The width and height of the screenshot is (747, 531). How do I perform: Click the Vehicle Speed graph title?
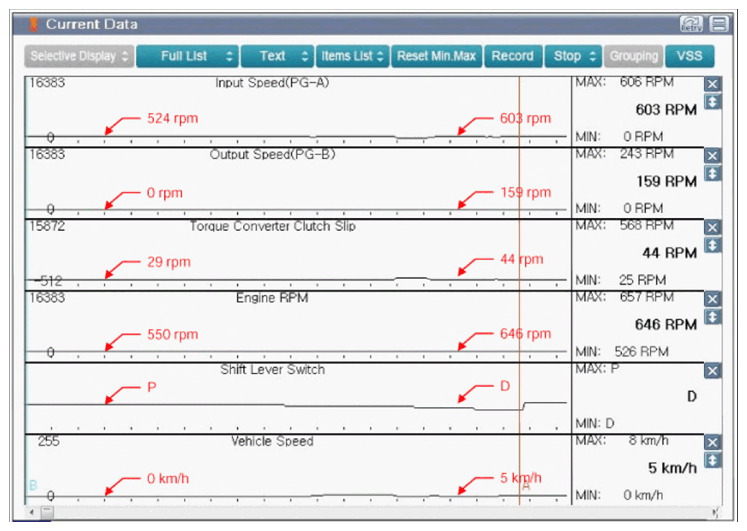[x=272, y=441]
